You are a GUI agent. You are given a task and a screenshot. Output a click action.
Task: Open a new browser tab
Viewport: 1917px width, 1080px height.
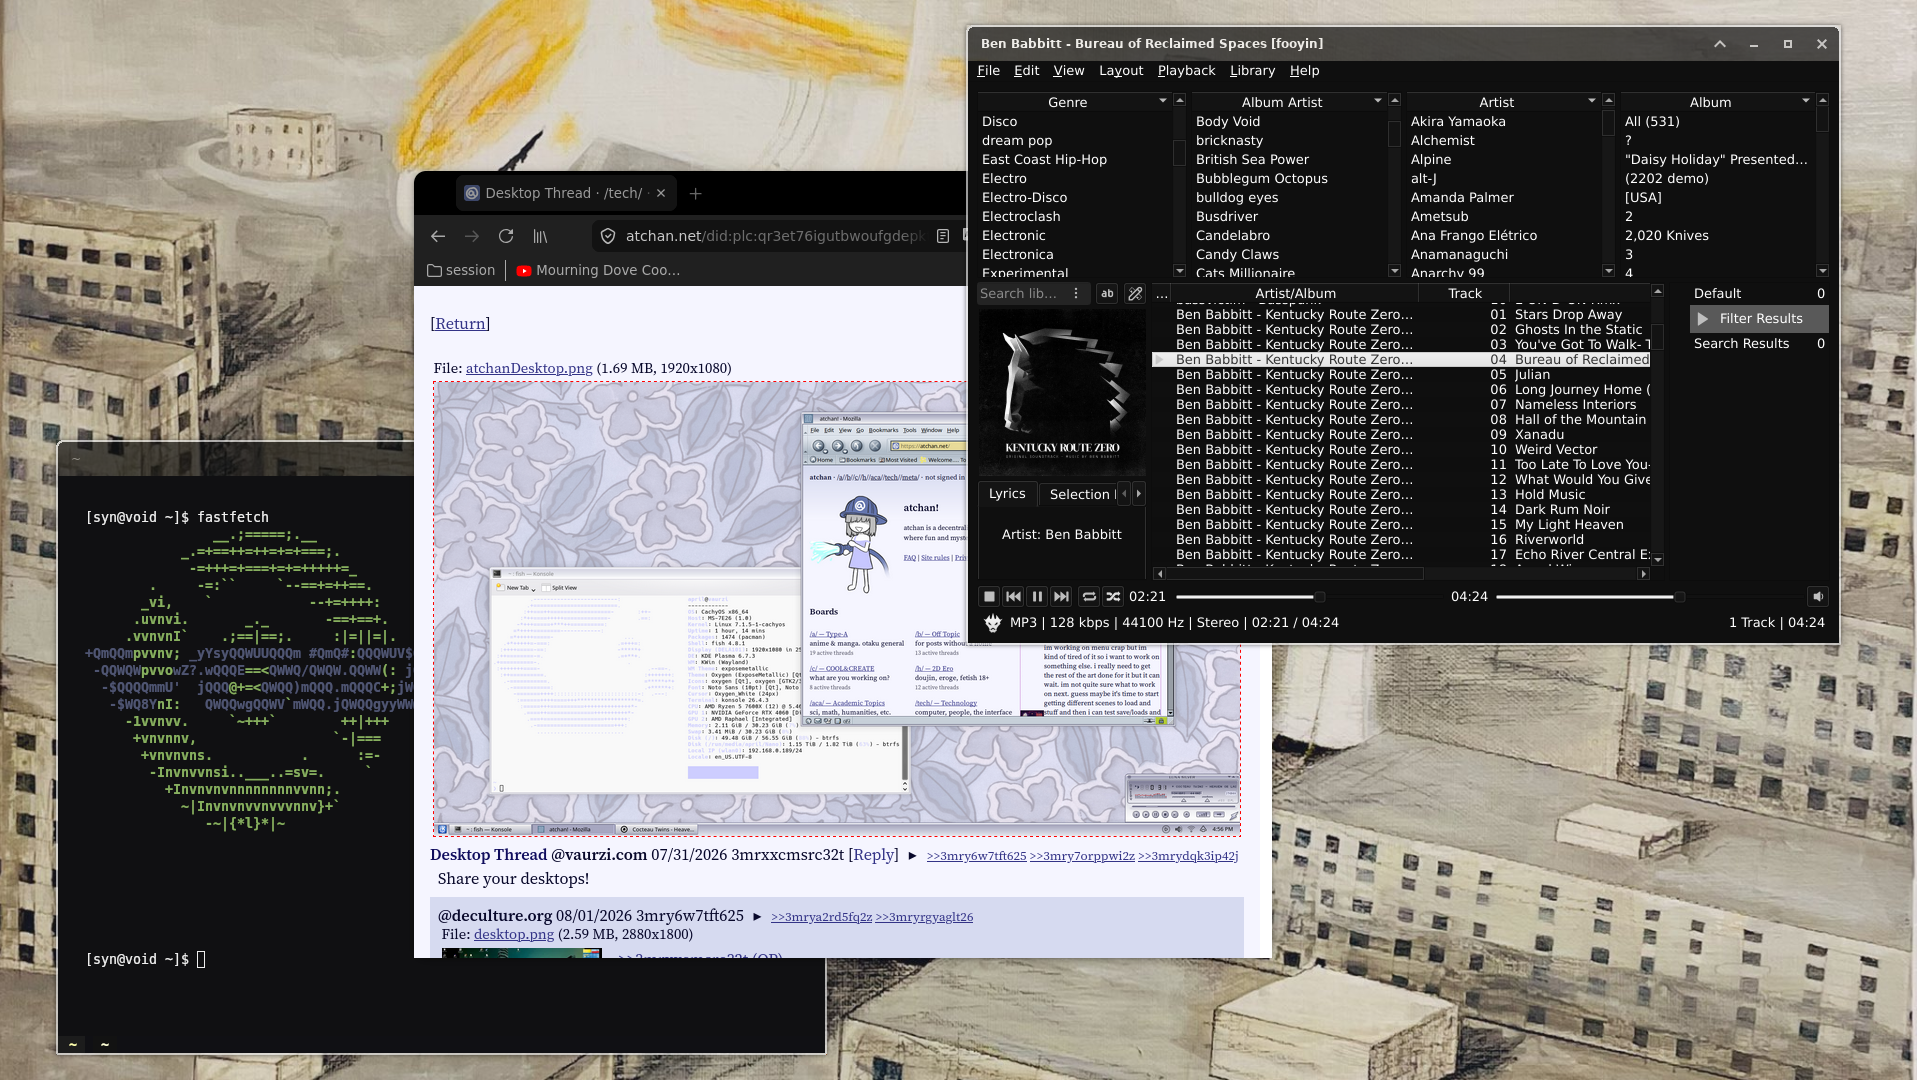click(696, 194)
